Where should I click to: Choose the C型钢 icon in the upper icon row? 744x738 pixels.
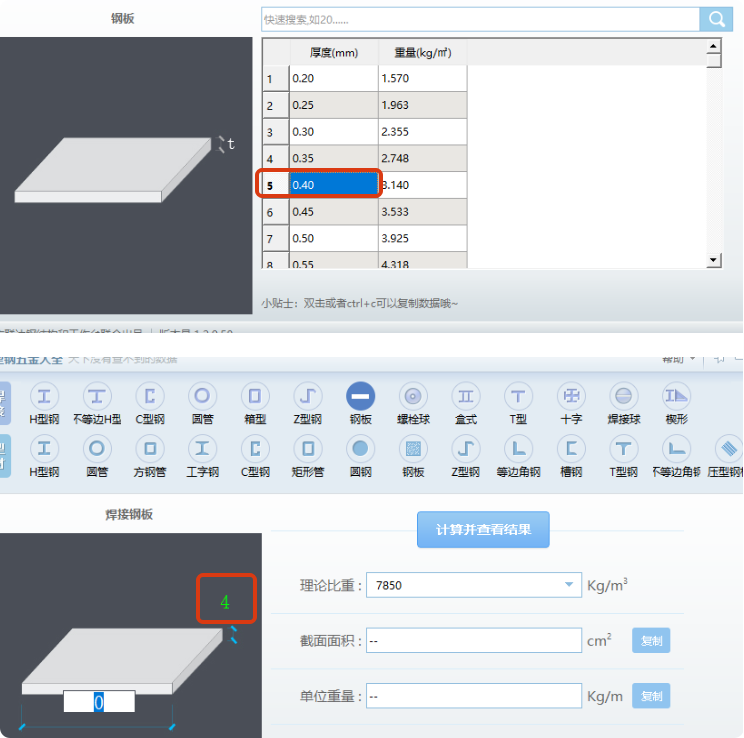coord(150,396)
